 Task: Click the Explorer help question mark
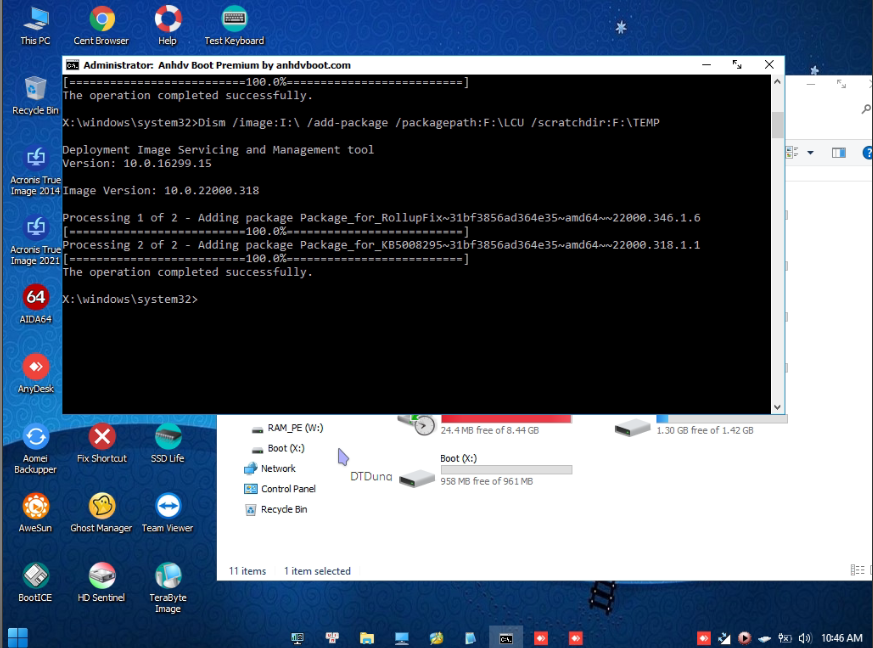[x=867, y=153]
